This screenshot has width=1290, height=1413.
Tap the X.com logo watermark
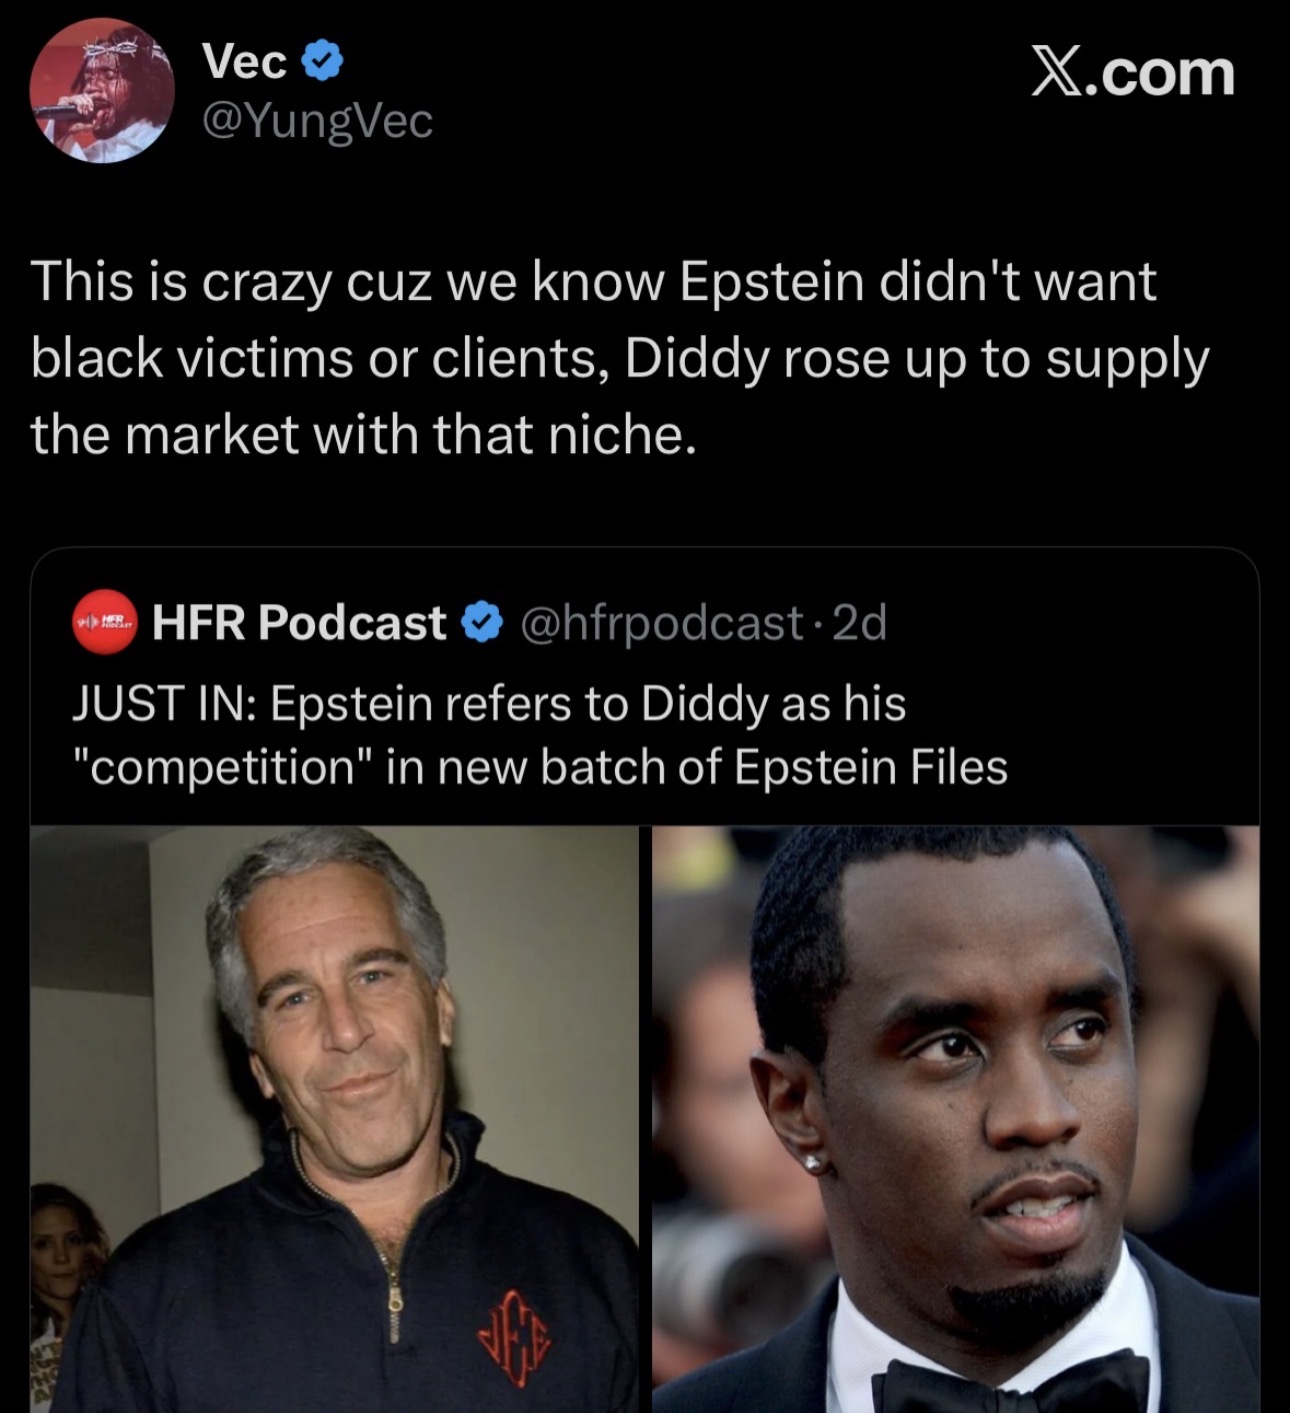click(x=1133, y=72)
